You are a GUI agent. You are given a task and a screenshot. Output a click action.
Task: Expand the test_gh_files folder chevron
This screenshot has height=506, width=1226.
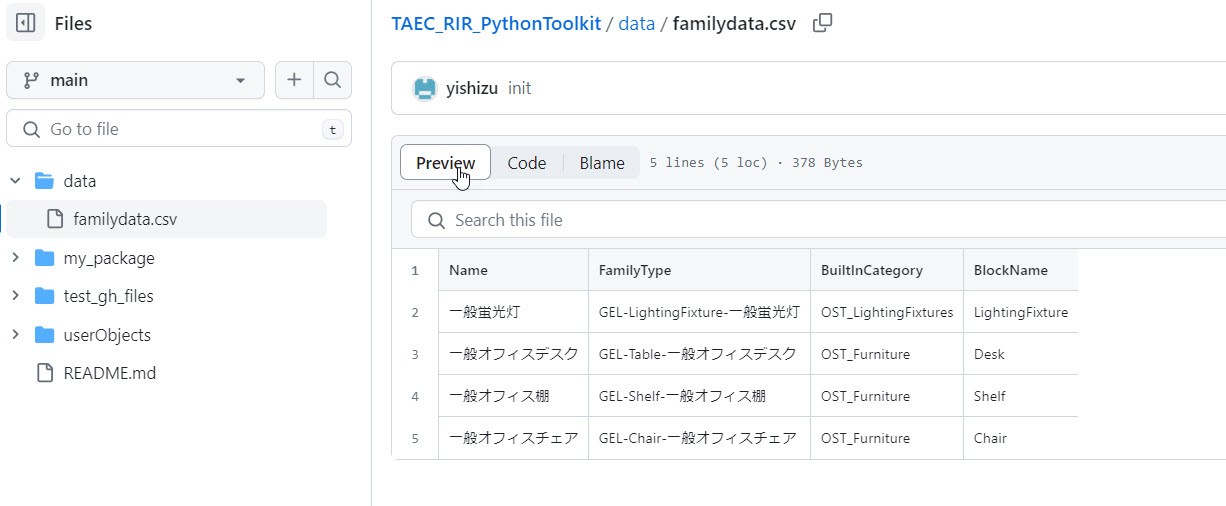[15, 296]
